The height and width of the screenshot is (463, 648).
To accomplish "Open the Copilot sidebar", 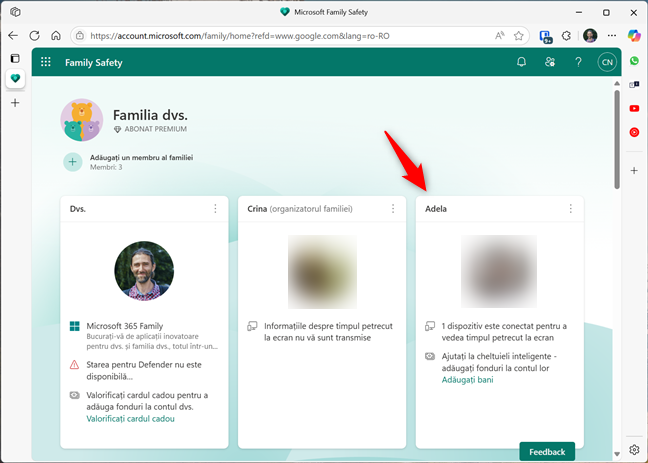I will [x=634, y=36].
